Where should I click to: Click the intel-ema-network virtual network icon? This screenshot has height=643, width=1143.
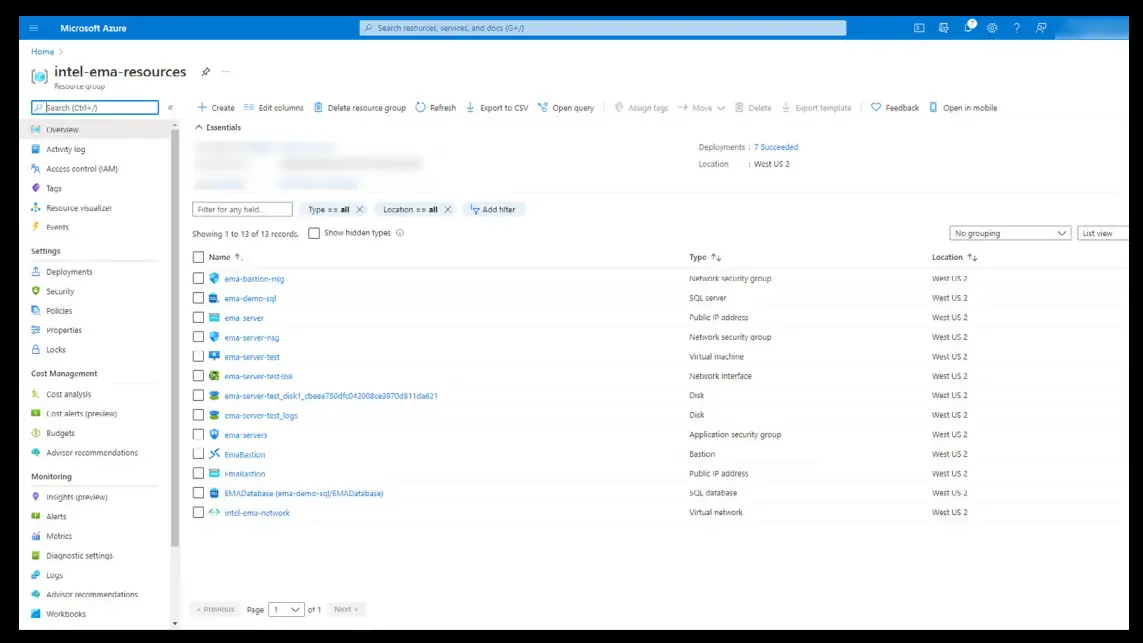pos(214,513)
